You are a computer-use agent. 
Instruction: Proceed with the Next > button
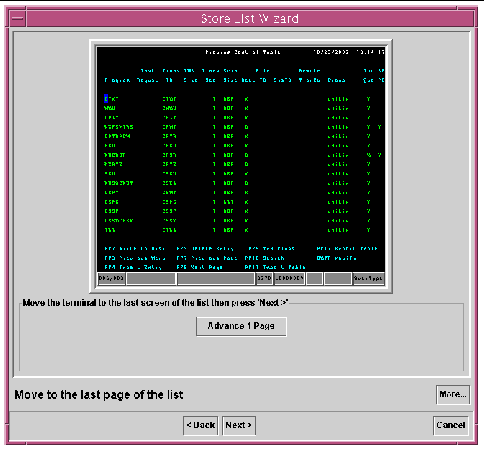coord(239,425)
